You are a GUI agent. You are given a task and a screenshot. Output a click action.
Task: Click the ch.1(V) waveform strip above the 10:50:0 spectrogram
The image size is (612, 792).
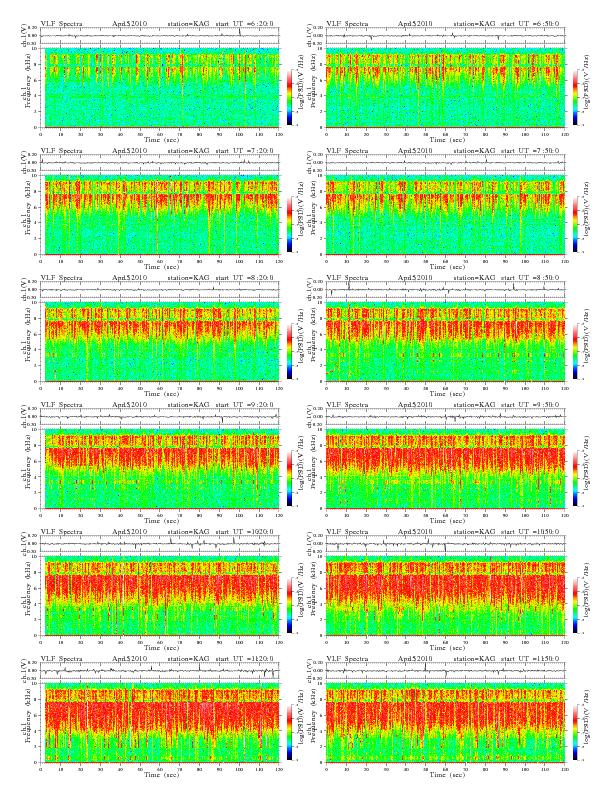pyautogui.click(x=445, y=544)
